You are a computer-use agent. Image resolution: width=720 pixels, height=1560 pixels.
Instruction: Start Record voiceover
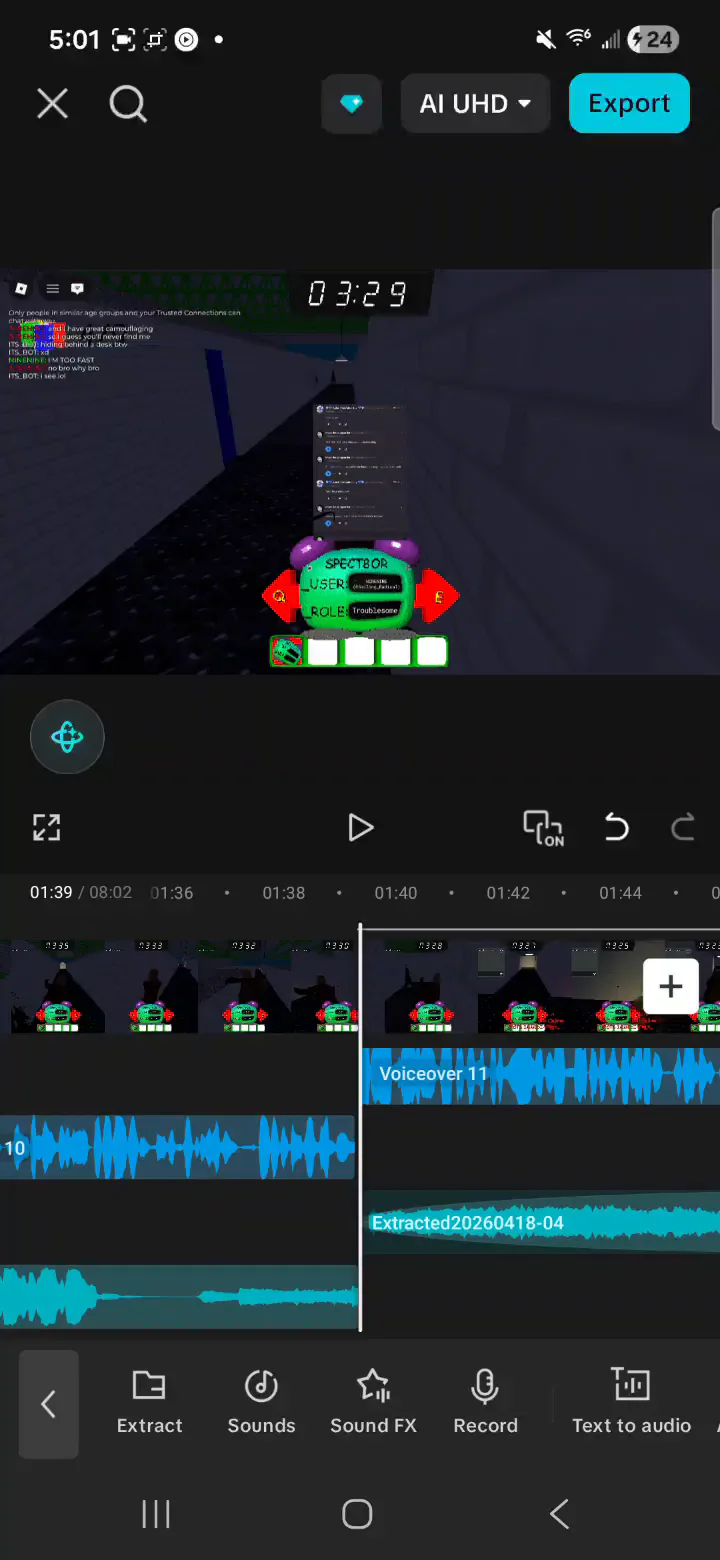pyautogui.click(x=485, y=1402)
